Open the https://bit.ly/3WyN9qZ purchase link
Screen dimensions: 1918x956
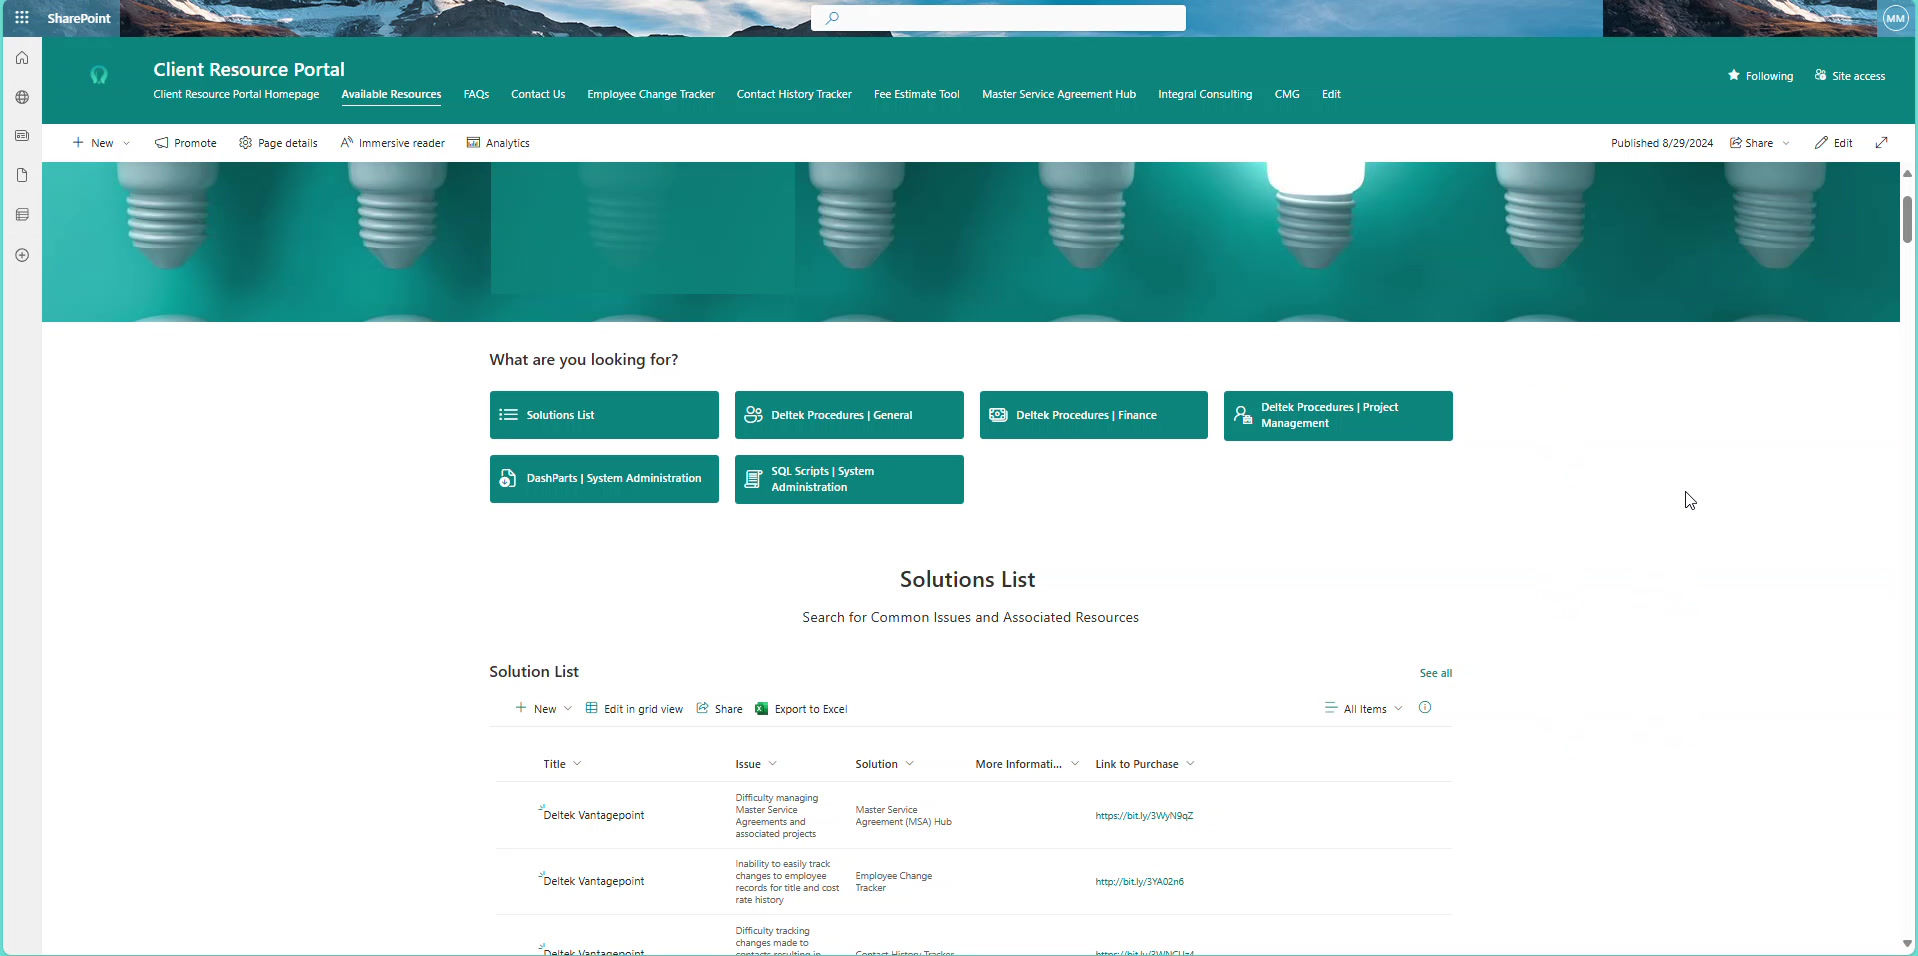coord(1144,816)
